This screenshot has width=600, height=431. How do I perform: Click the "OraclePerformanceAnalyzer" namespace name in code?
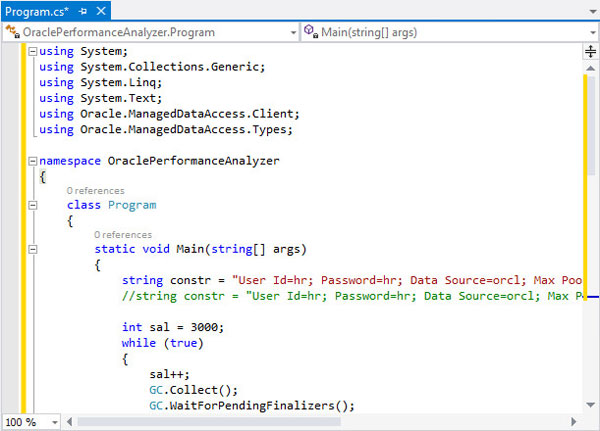point(193,161)
